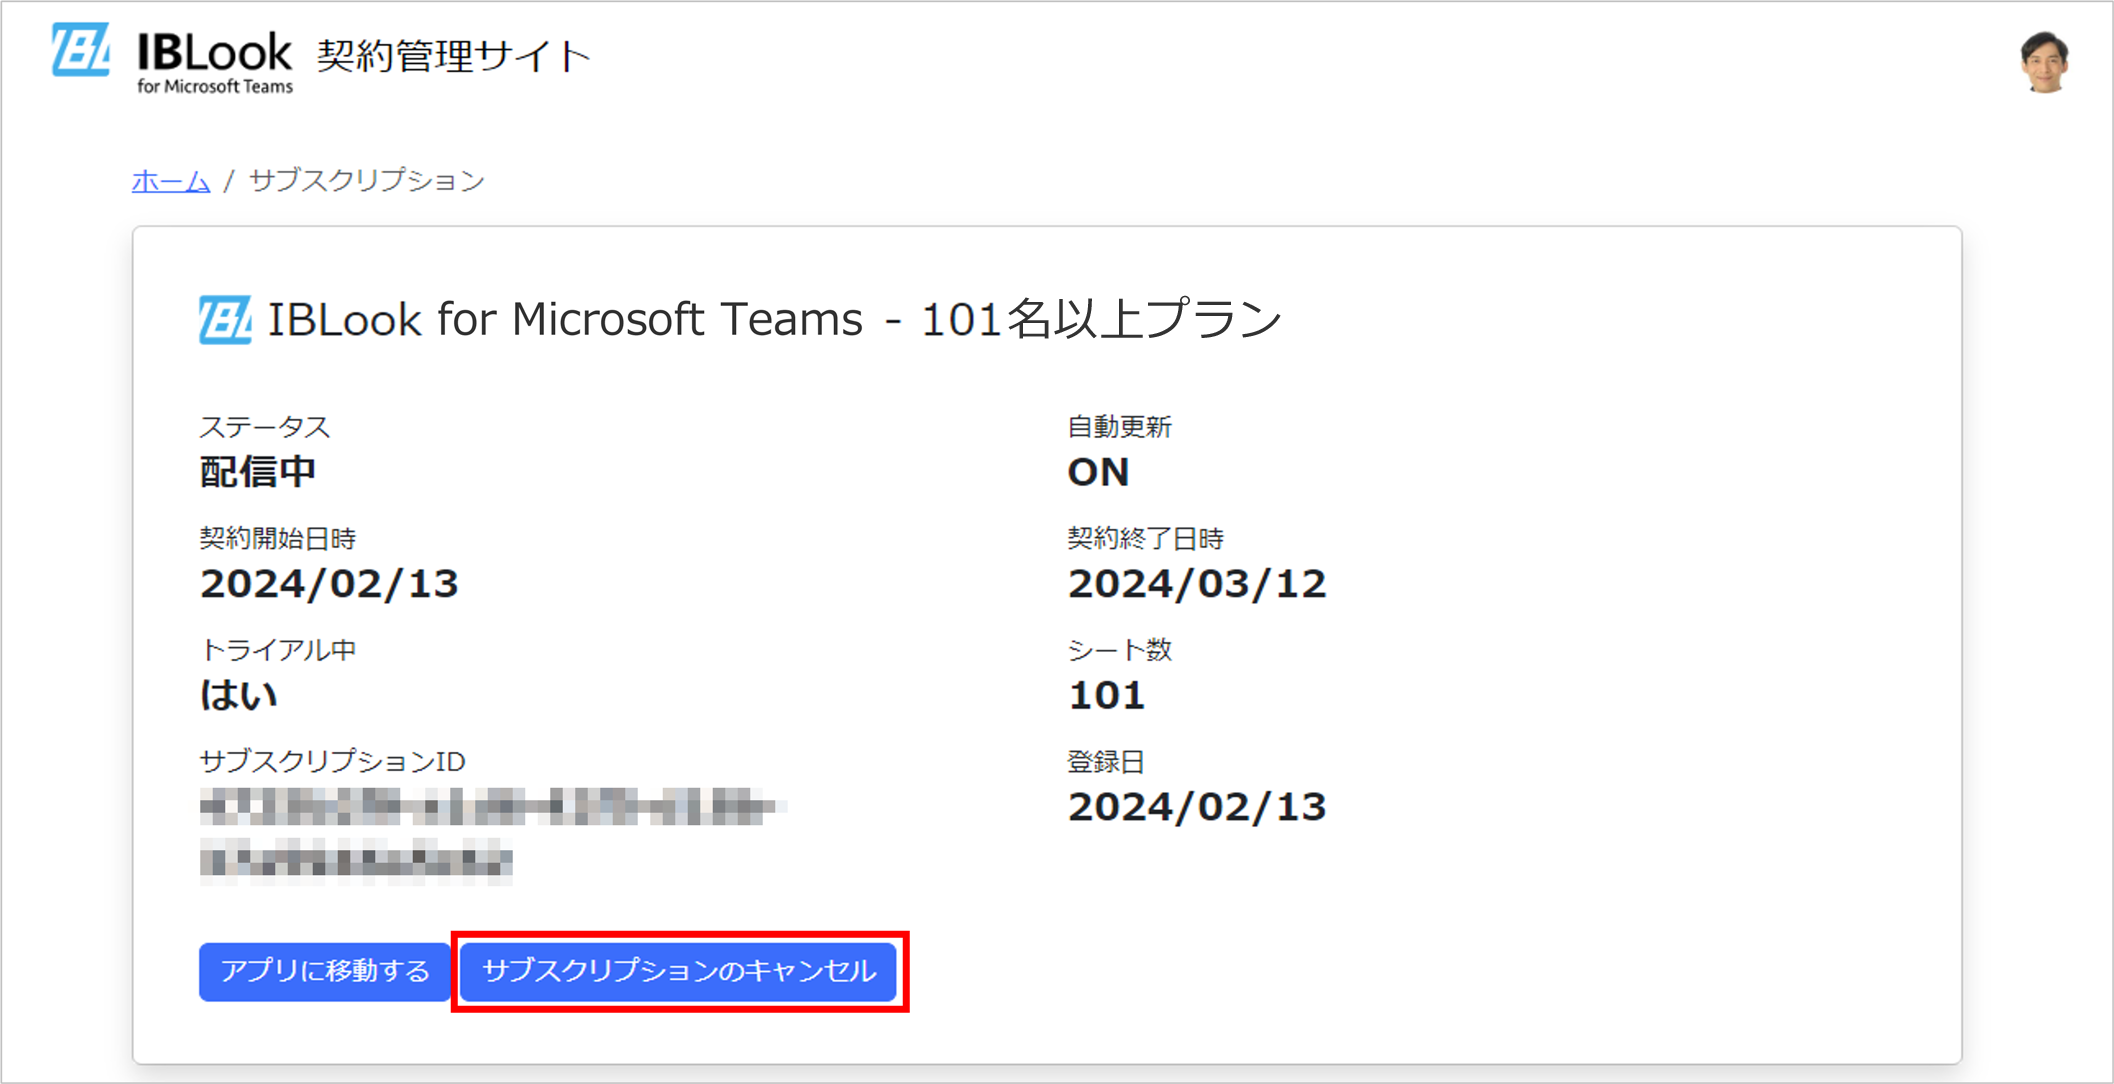Click the トライアル中 はい value
2114x1084 pixels.
click(239, 695)
